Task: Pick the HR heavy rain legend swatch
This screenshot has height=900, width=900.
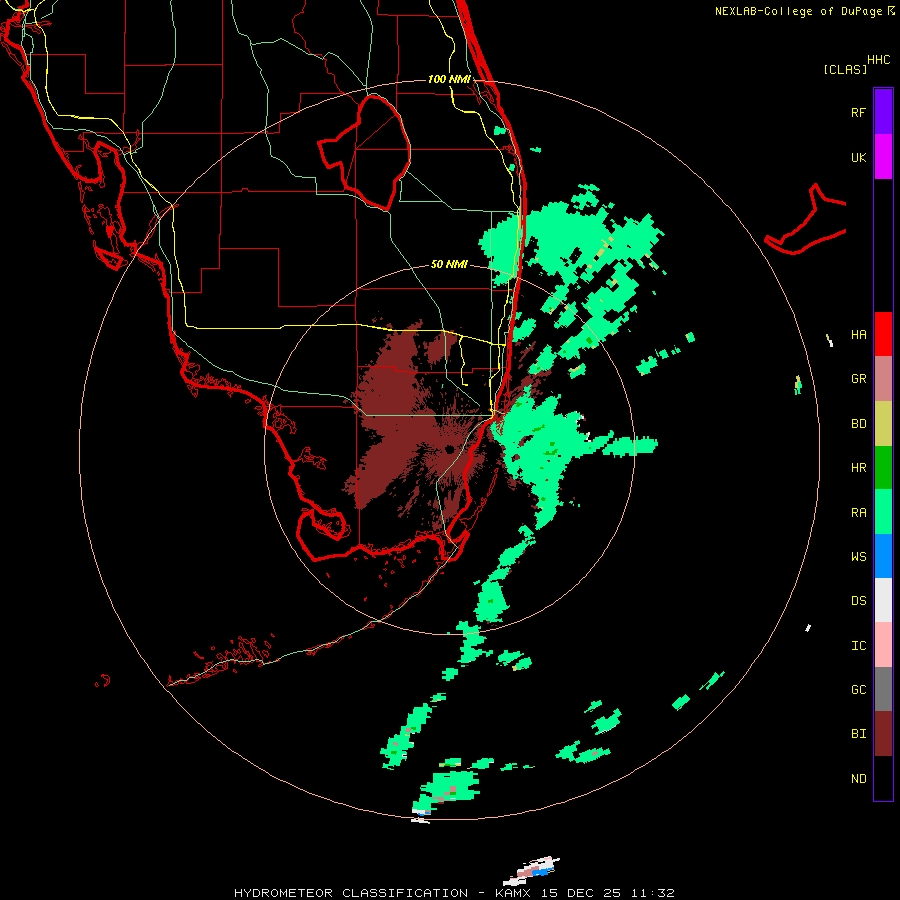Action: pyautogui.click(x=883, y=468)
